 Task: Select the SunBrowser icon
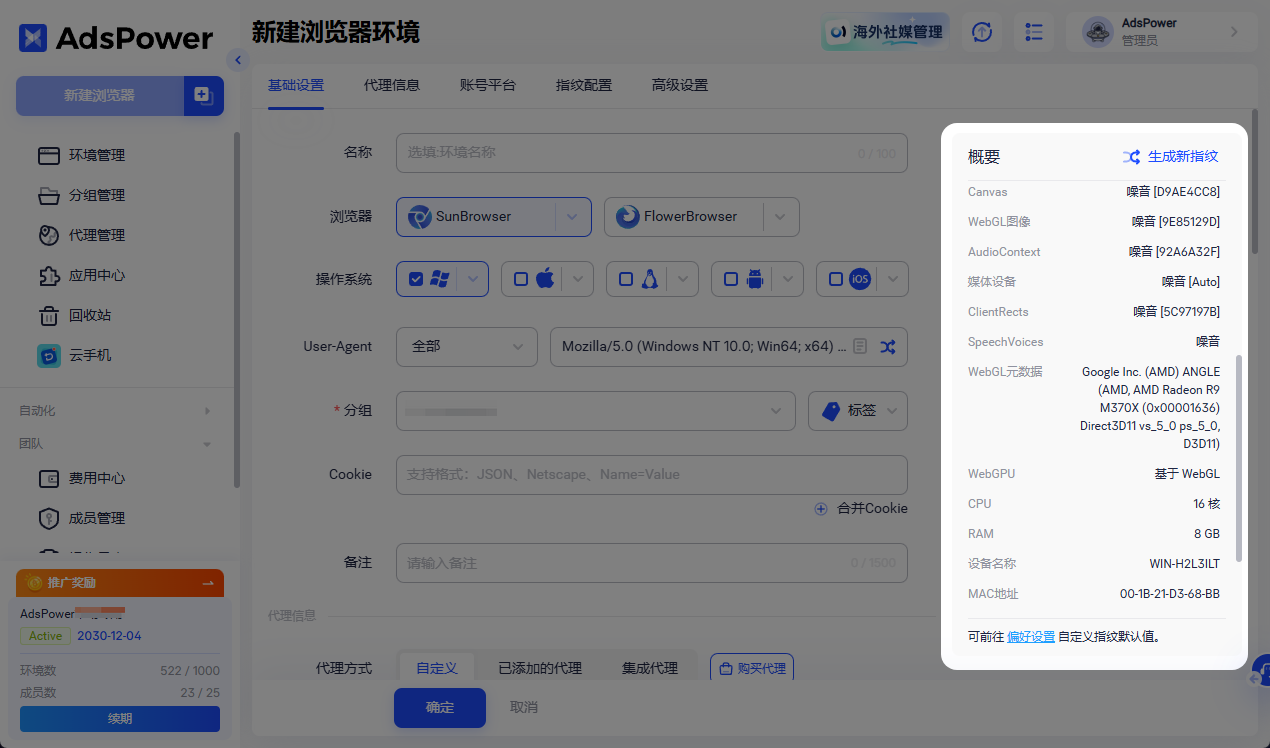[420, 216]
